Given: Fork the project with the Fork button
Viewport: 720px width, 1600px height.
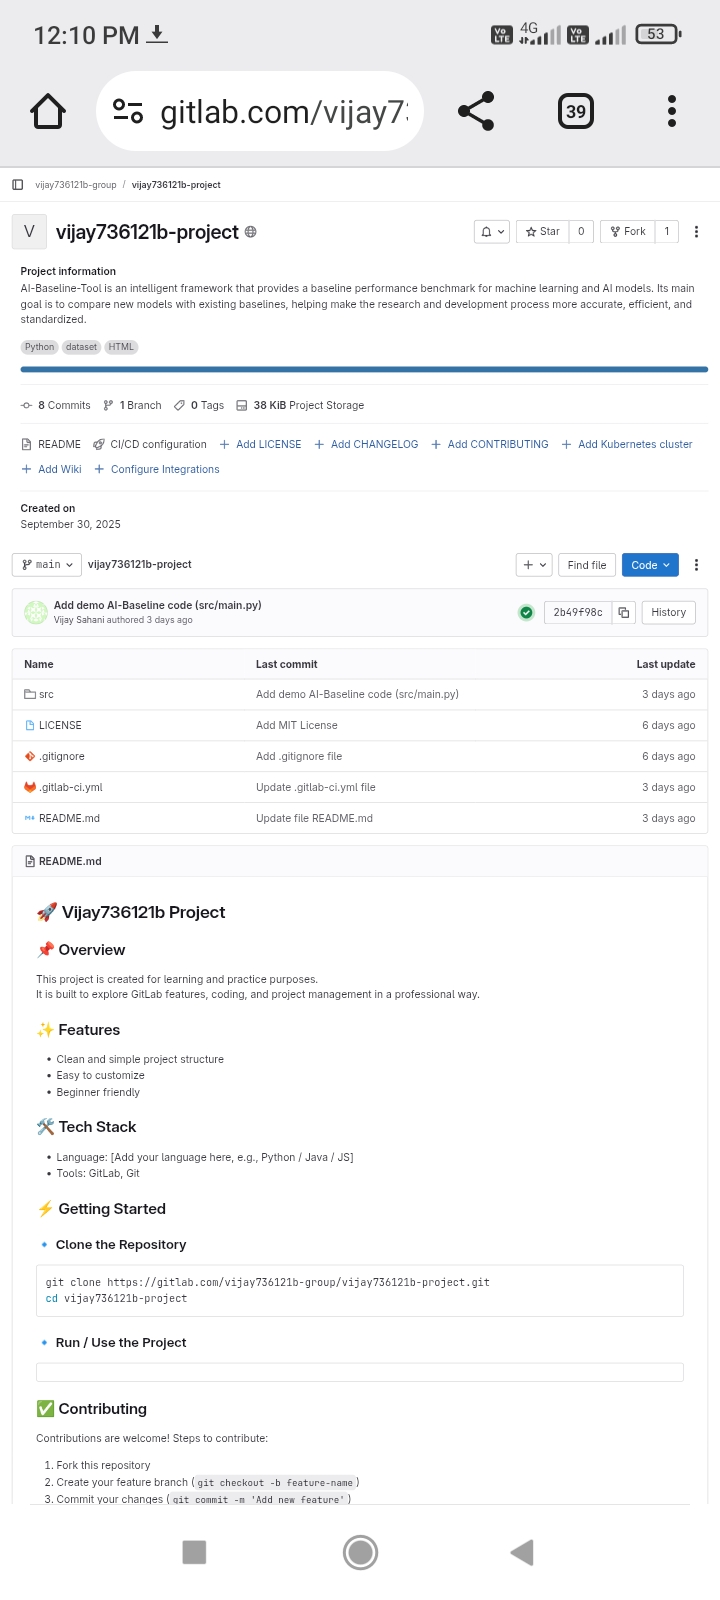Looking at the screenshot, I should click(628, 232).
